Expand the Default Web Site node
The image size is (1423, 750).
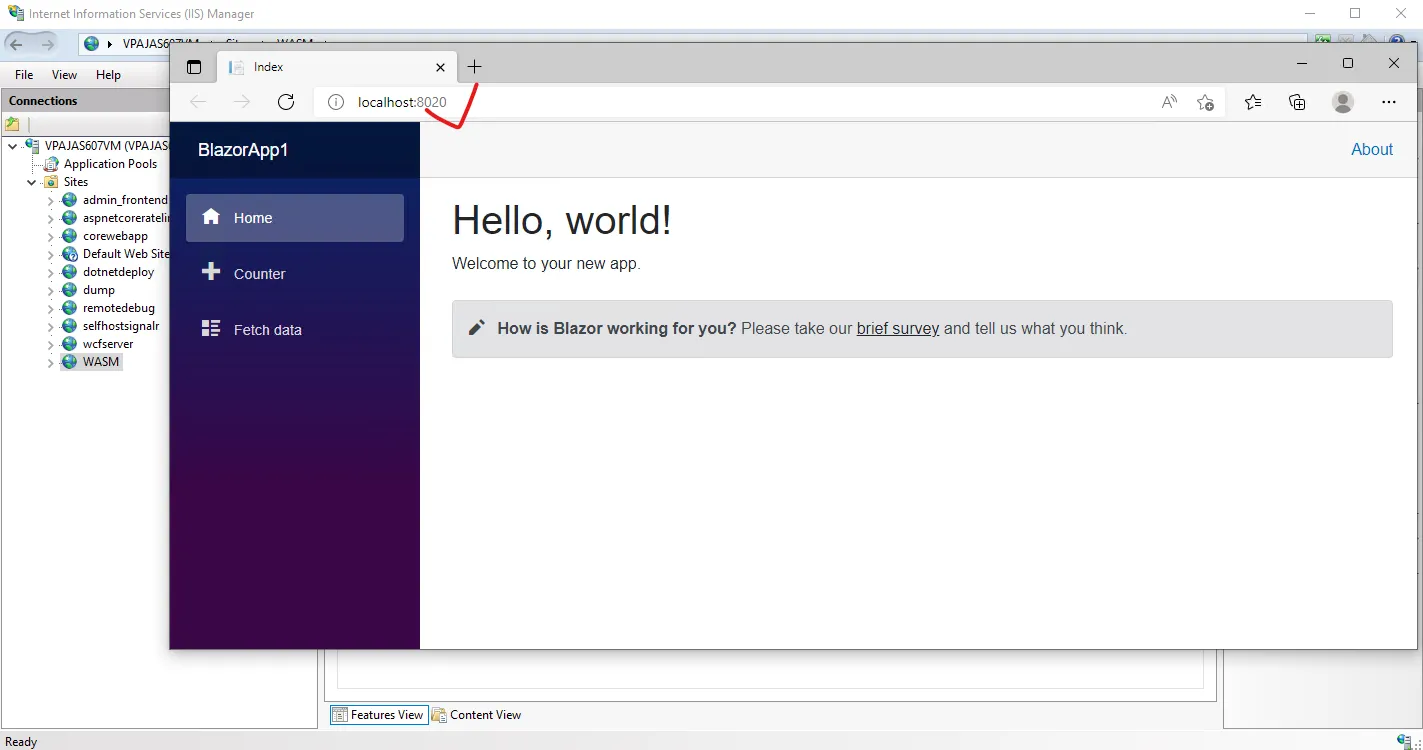tap(51, 254)
